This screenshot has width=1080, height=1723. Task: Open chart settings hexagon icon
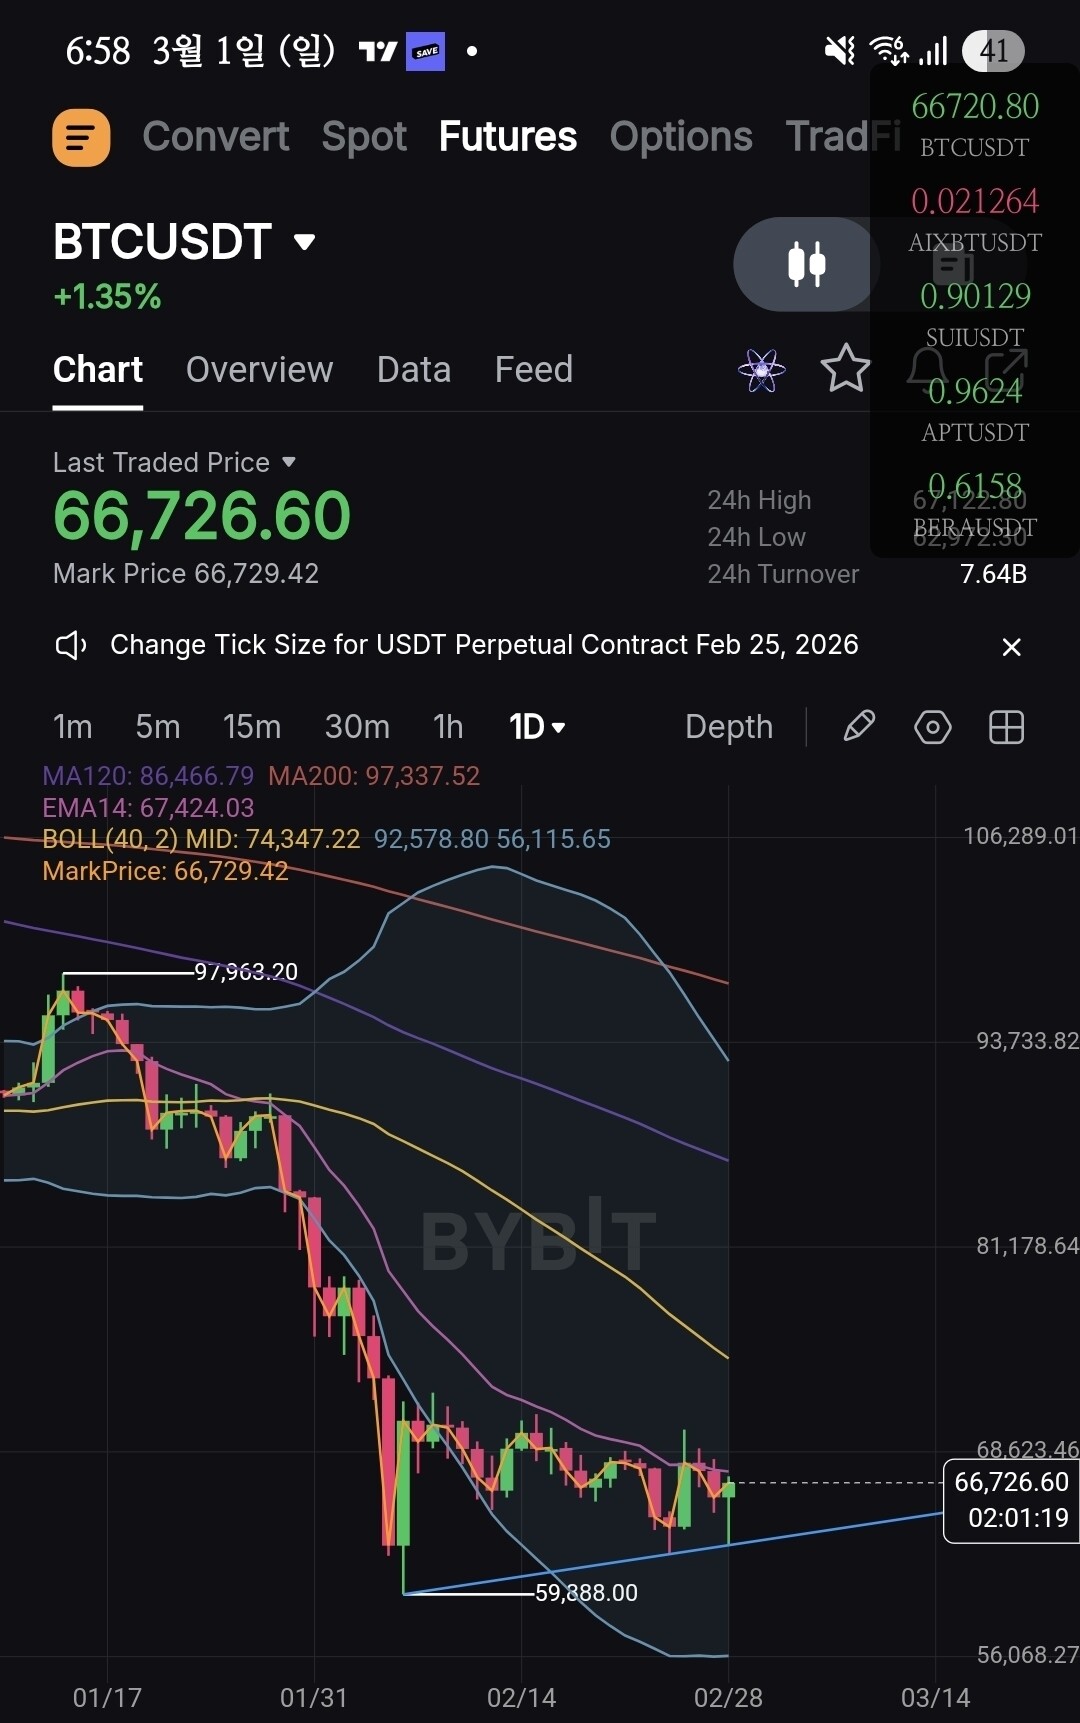[x=932, y=727]
